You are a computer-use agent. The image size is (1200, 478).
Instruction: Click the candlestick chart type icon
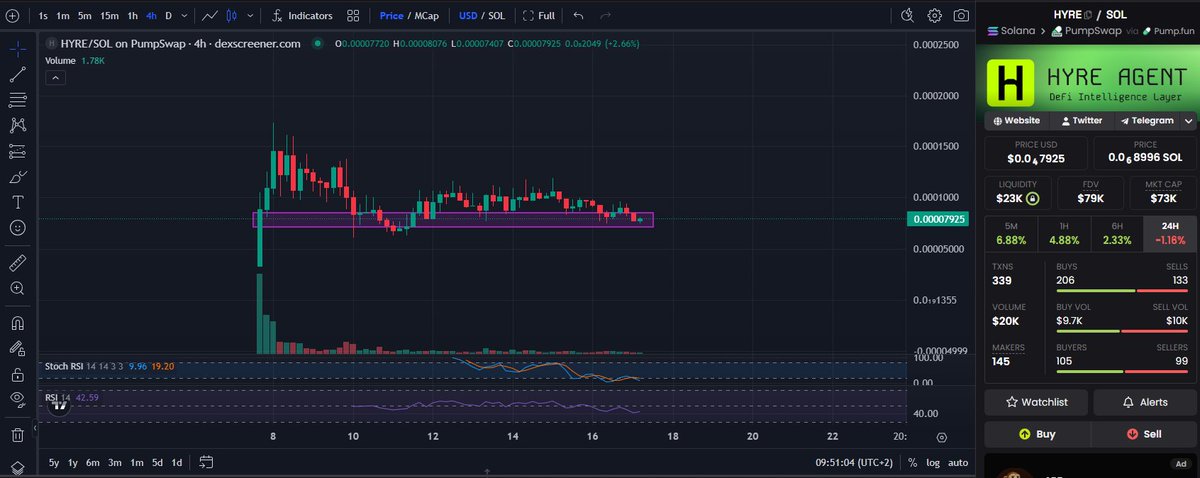point(232,16)
